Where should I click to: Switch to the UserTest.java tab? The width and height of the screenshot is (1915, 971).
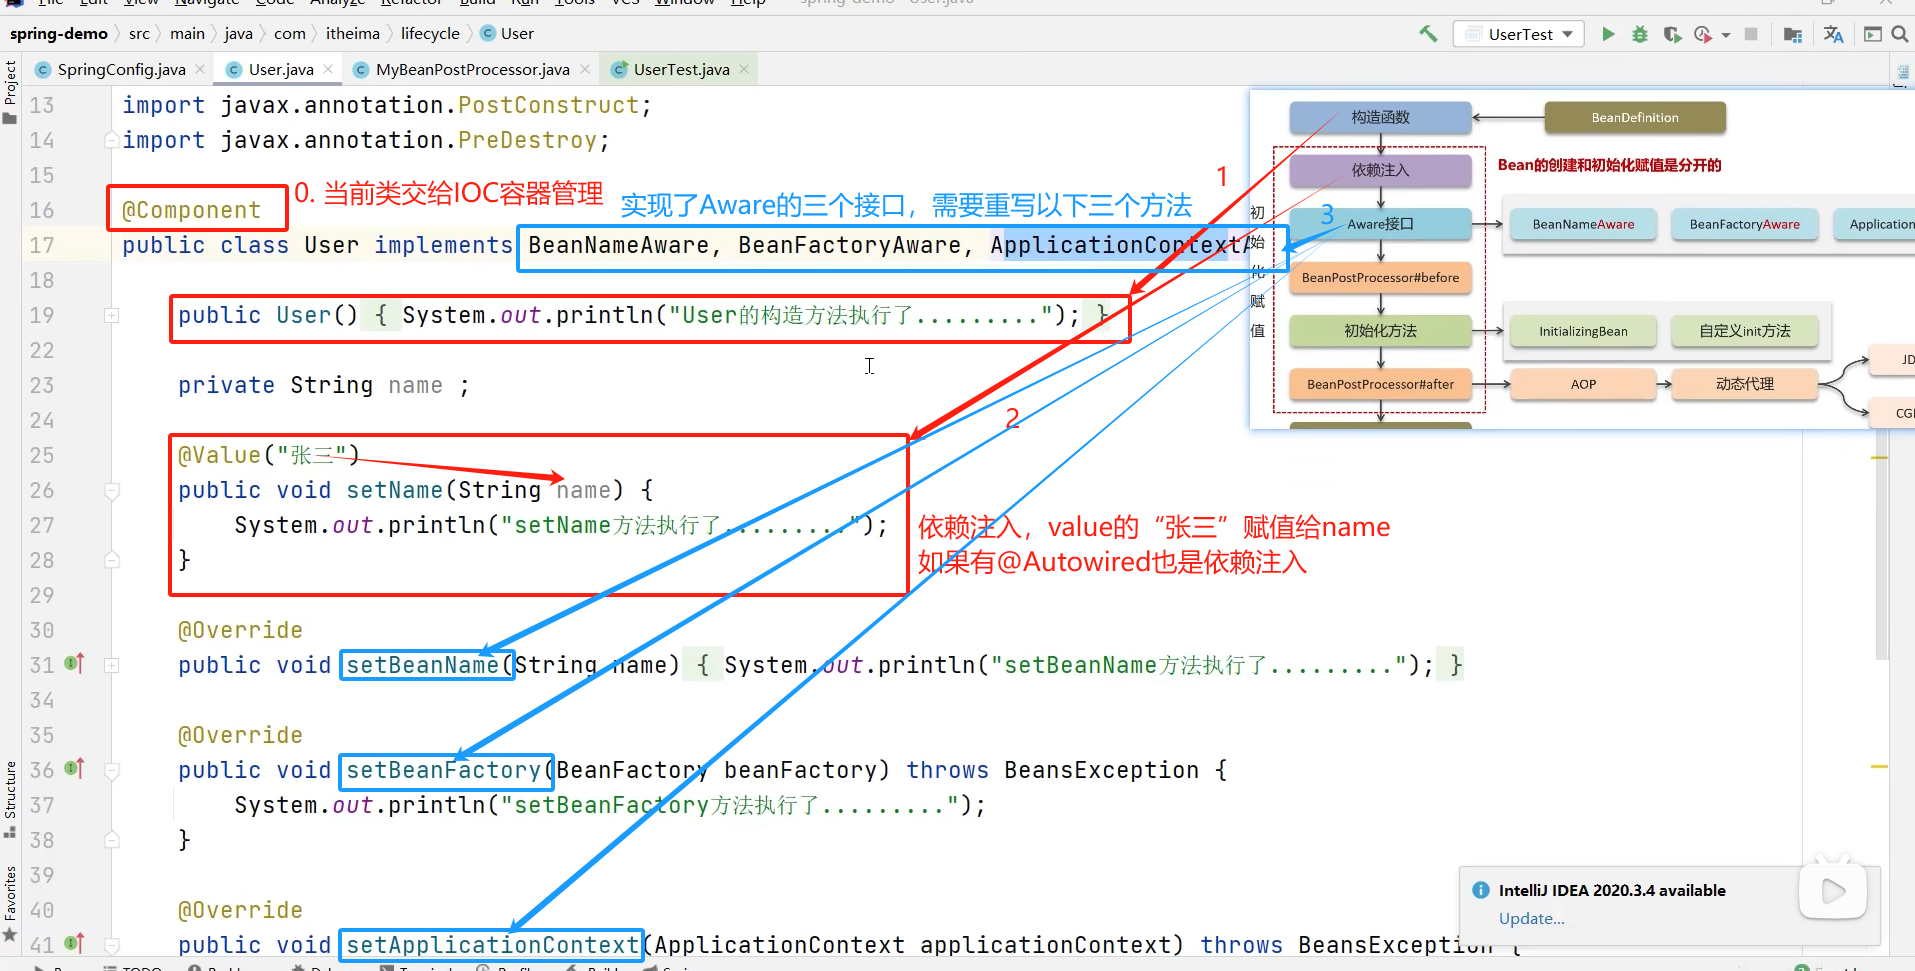[681, 69]
